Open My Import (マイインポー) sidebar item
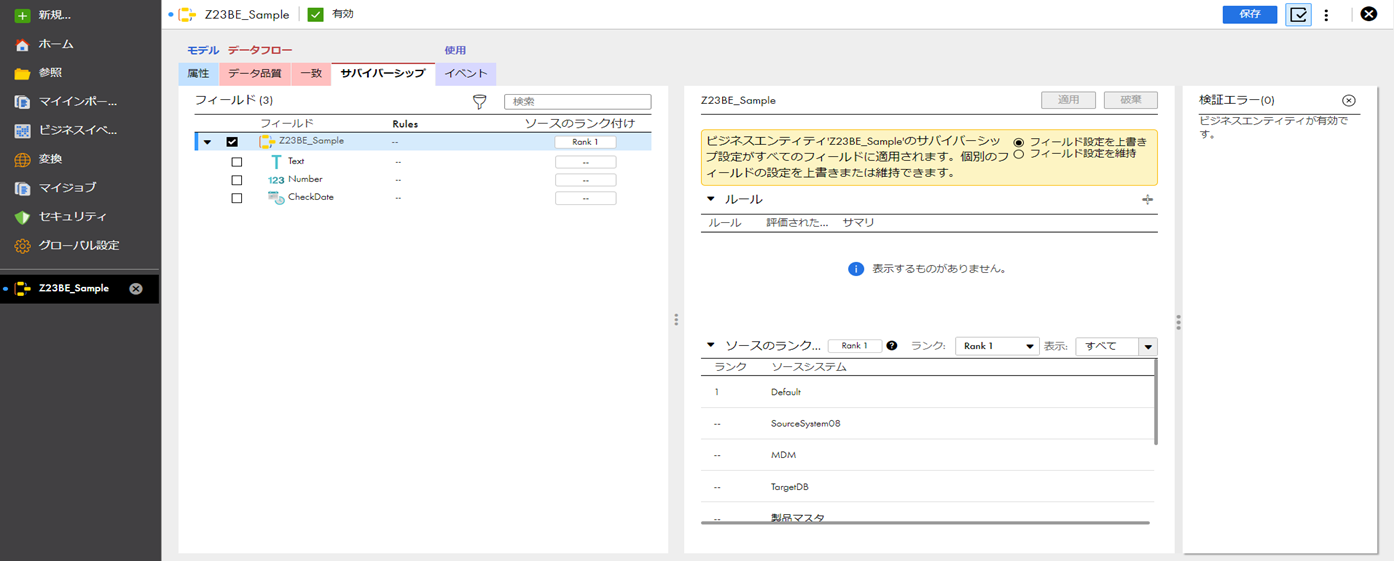The image size is (1394, 561). [x=80, y=102]
